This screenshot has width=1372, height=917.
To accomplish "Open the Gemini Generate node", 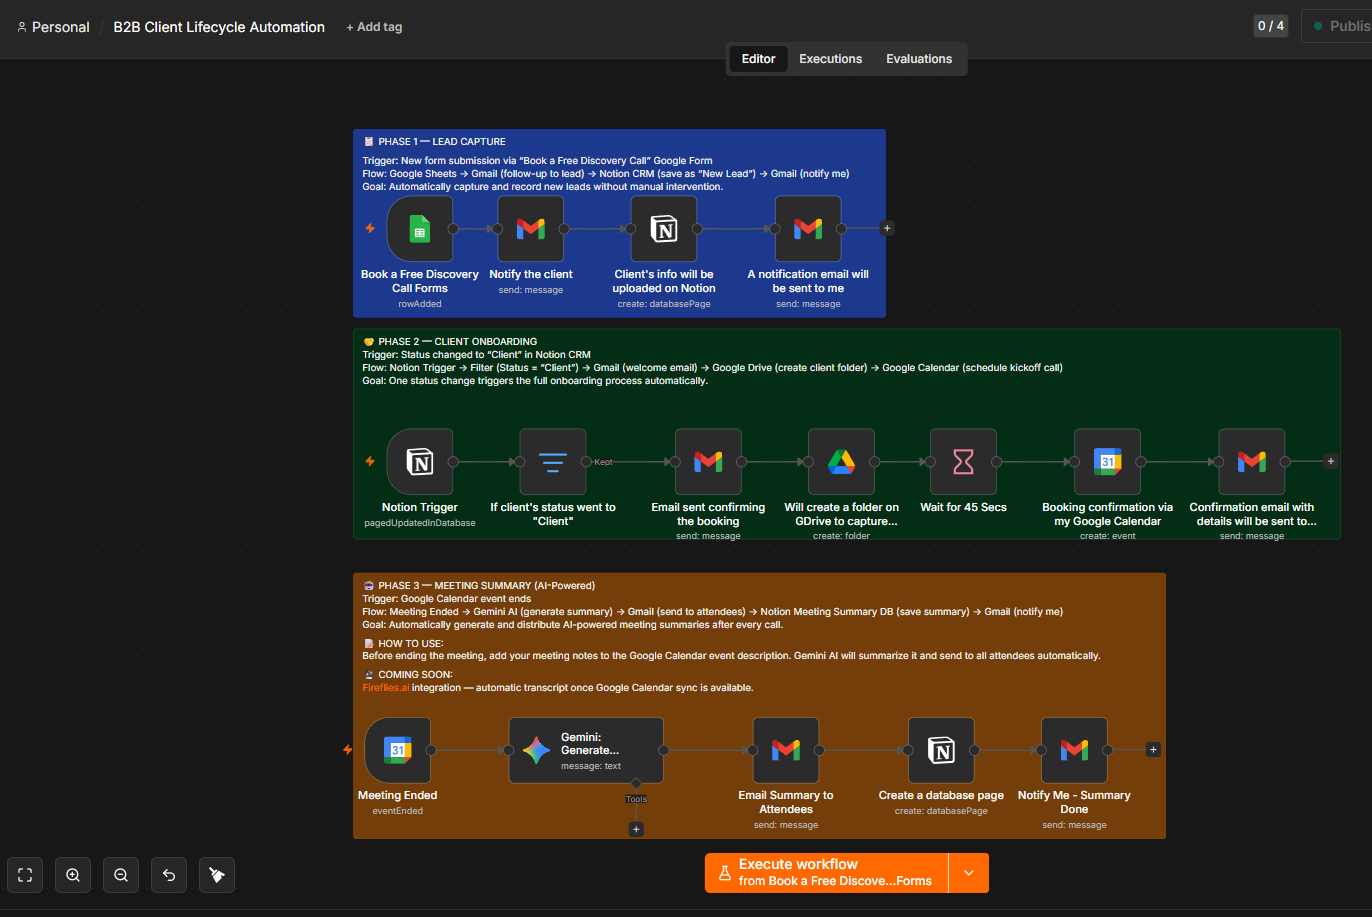I will point(586,750).
